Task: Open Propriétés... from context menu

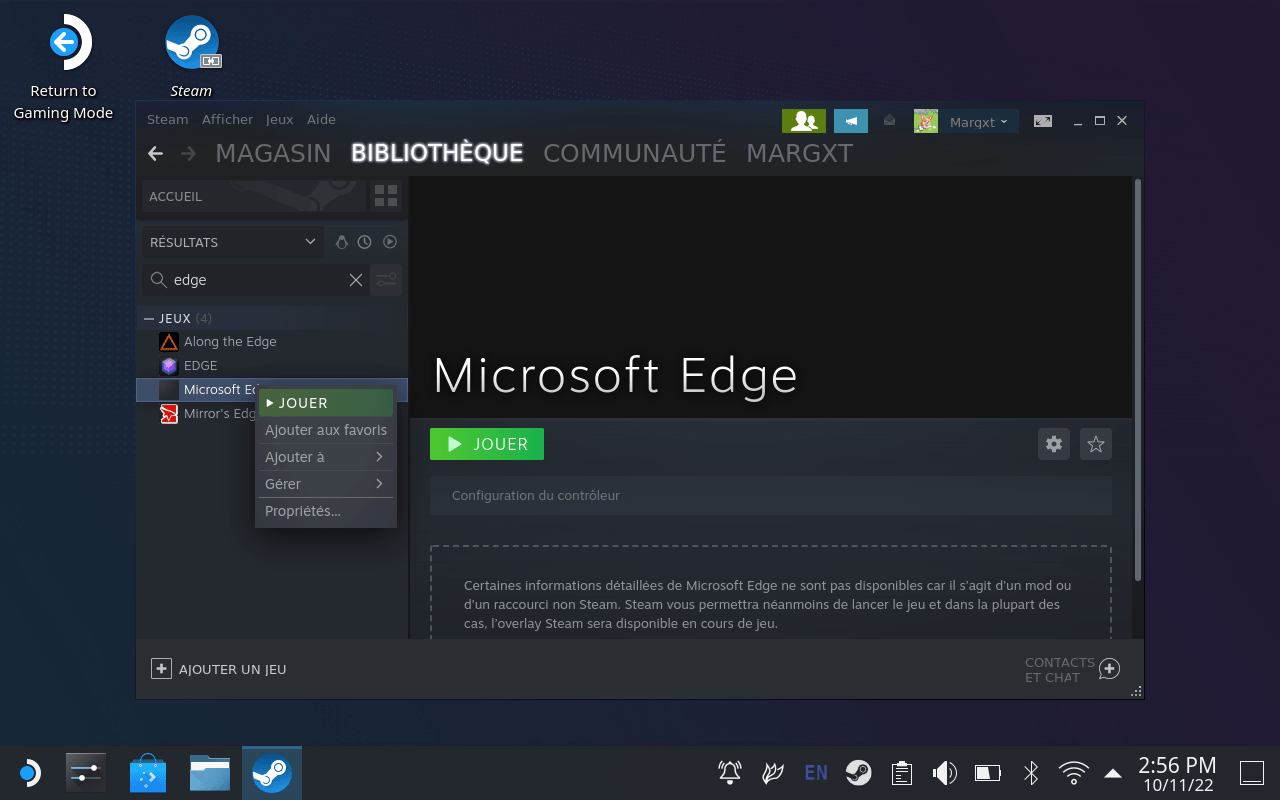Action: (326, 511)
